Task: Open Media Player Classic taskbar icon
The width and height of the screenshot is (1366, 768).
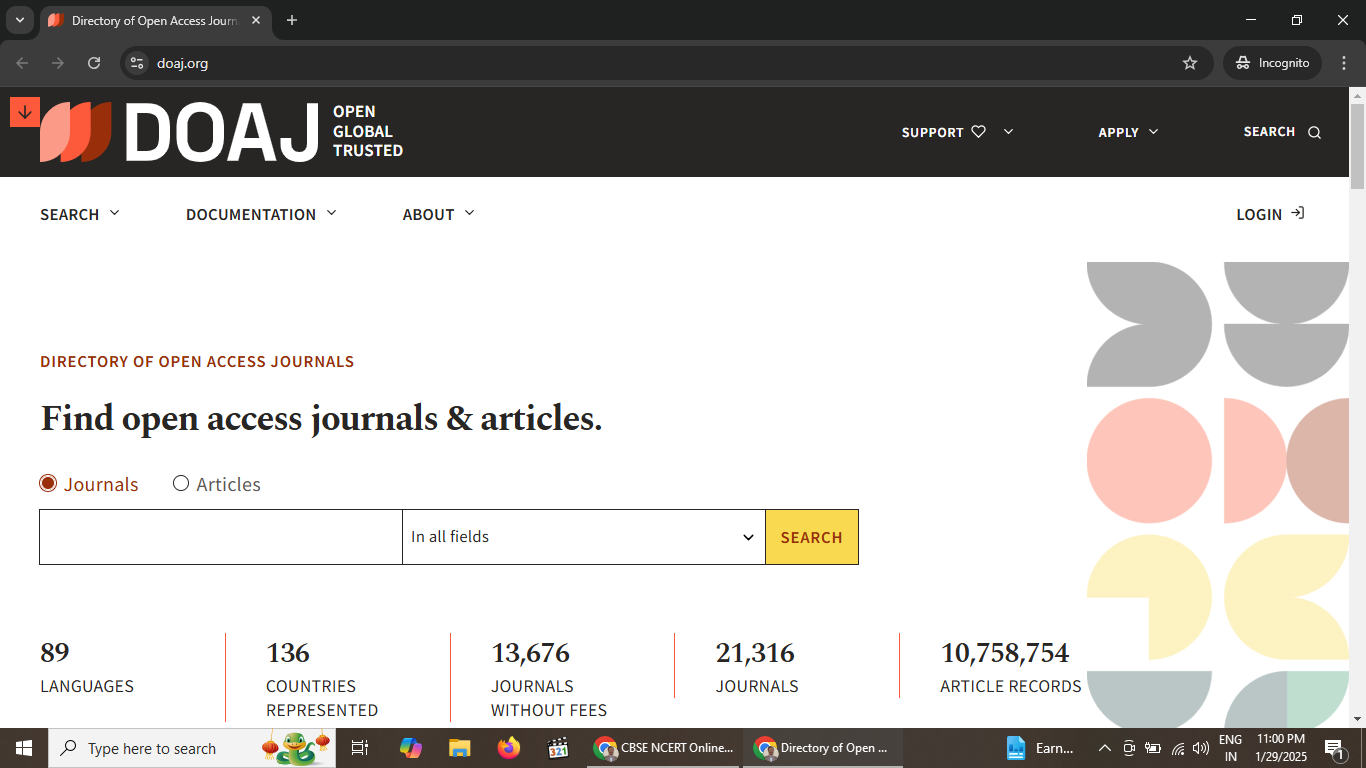Action: tap(558, 748)
